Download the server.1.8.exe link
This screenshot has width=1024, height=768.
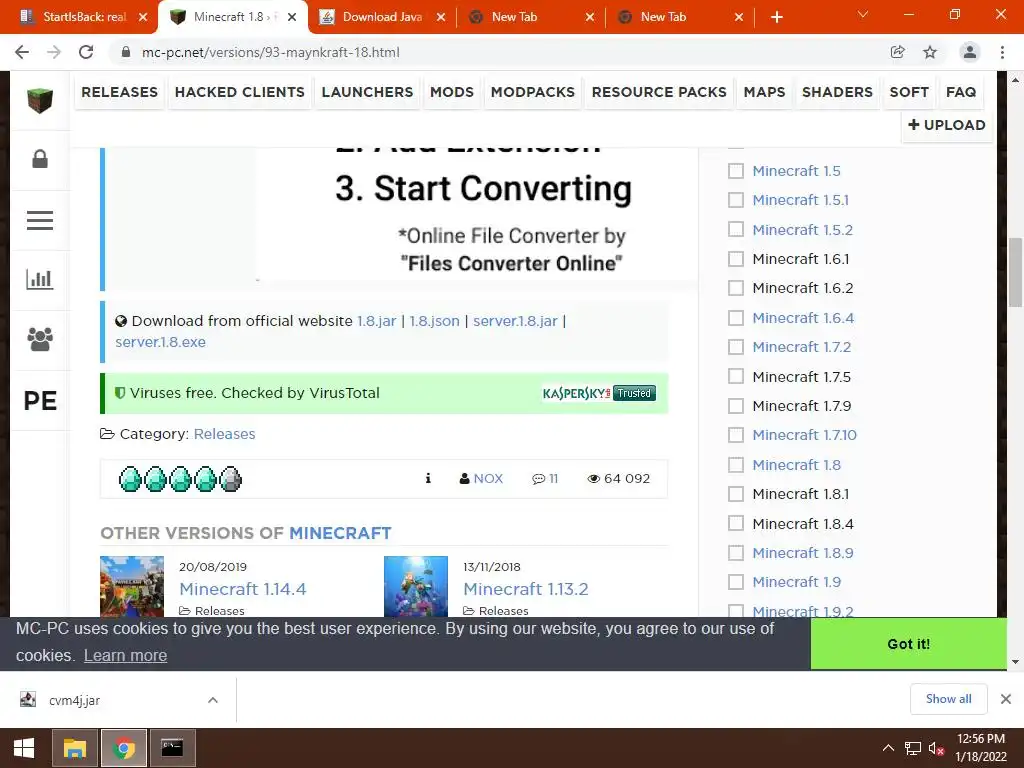point(161,342)
